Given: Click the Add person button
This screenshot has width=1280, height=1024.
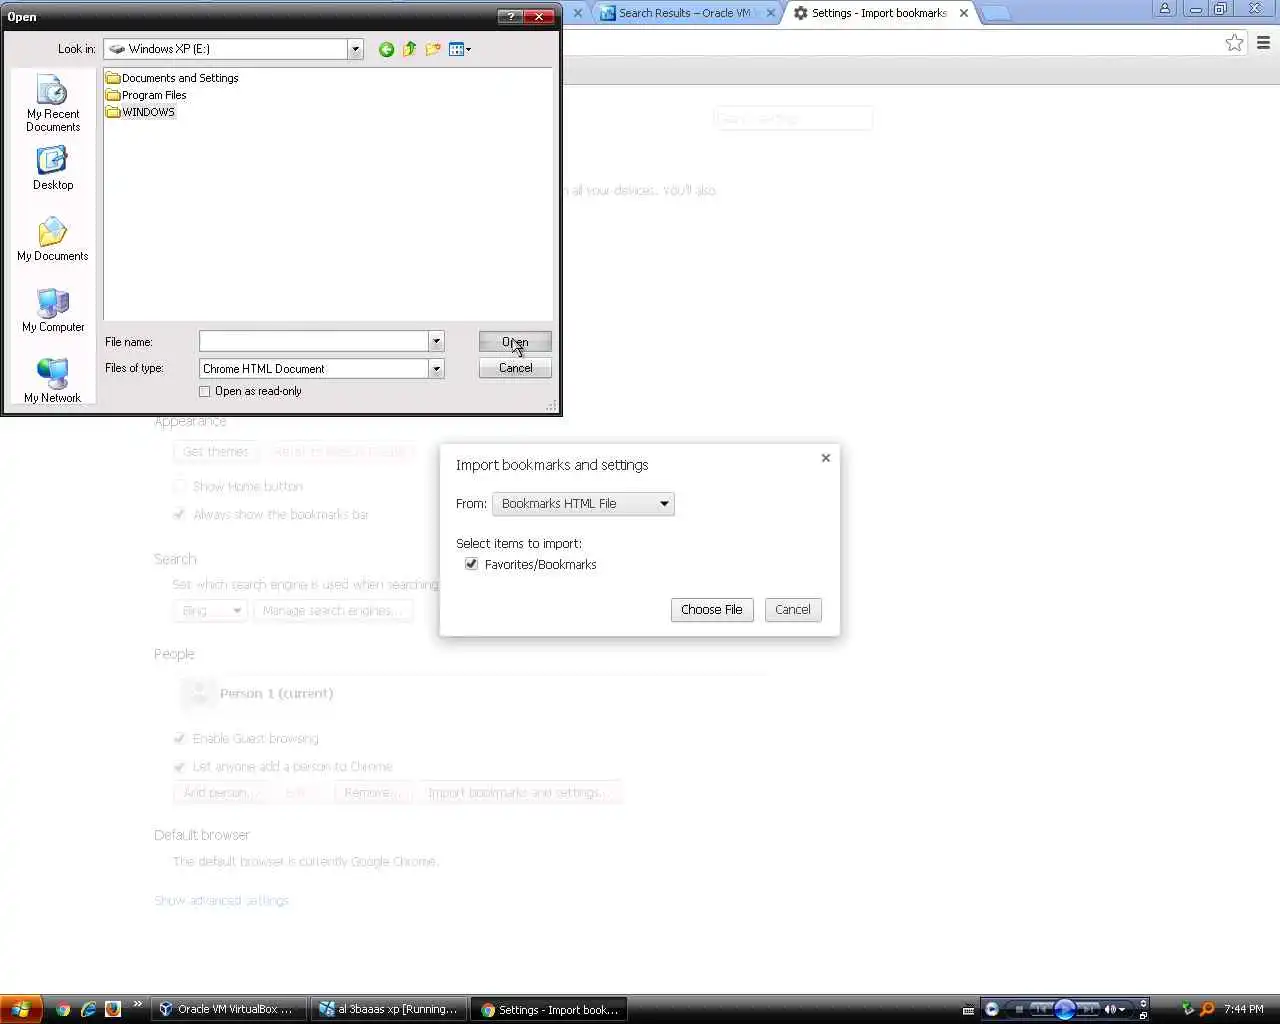Looking at the screenshot, I should (x=219, y=793).
